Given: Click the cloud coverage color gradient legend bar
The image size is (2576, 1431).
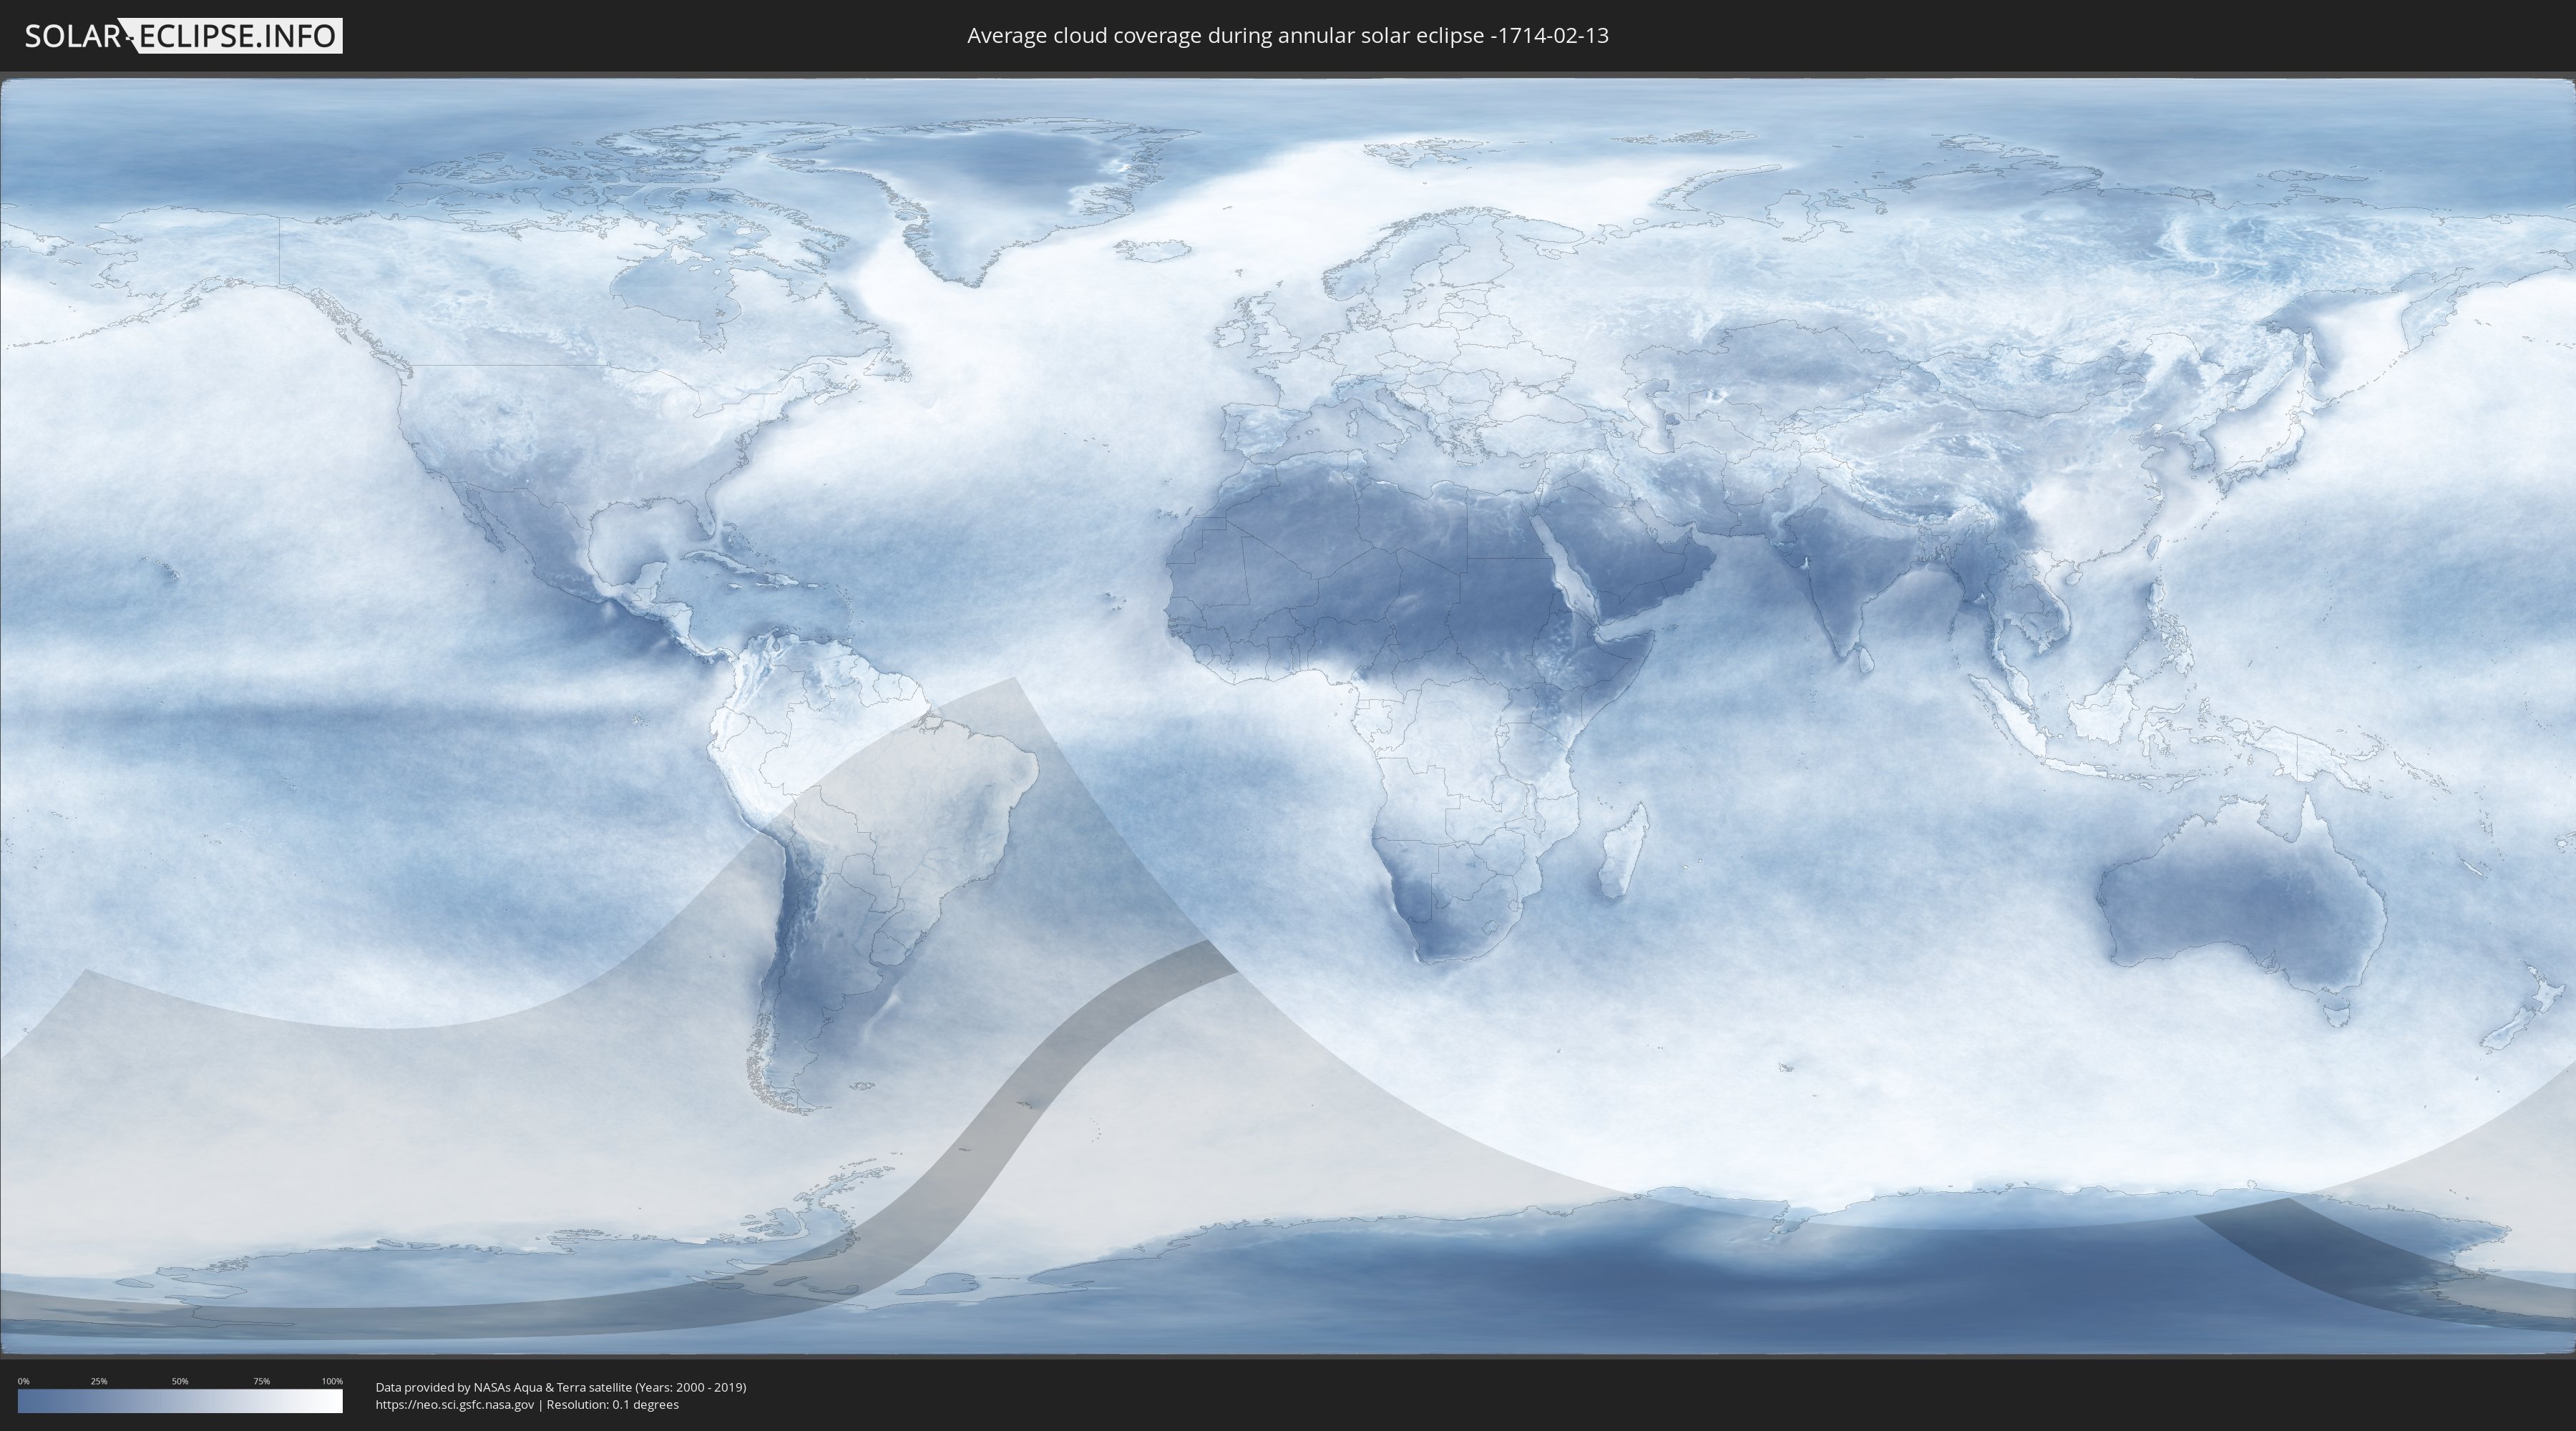Looking at the screenshot, I should [180, 1401].
